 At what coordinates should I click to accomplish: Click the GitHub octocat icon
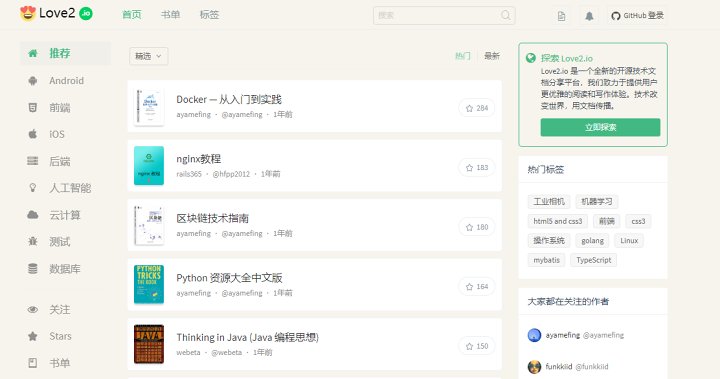coord(616,16)
